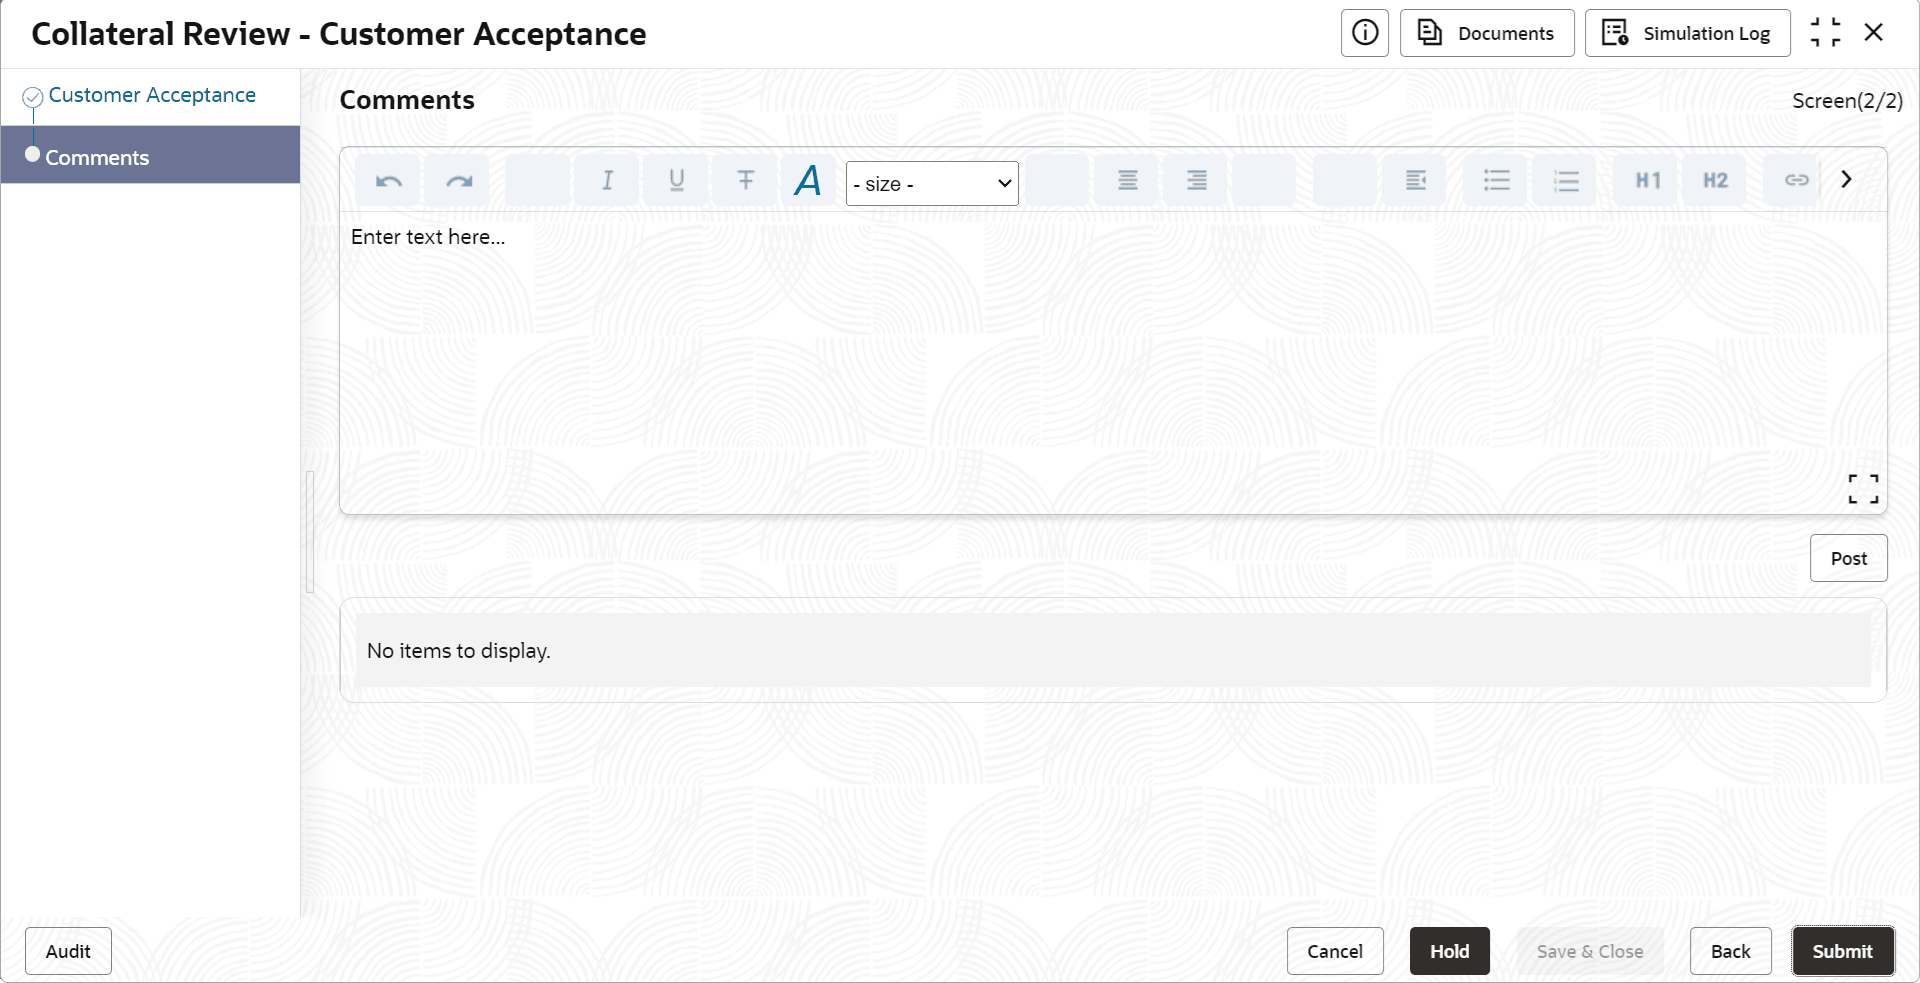This screenshot has height=983, width=1920.
Task: Right align the comment text
Action: tap(1196, 181)
